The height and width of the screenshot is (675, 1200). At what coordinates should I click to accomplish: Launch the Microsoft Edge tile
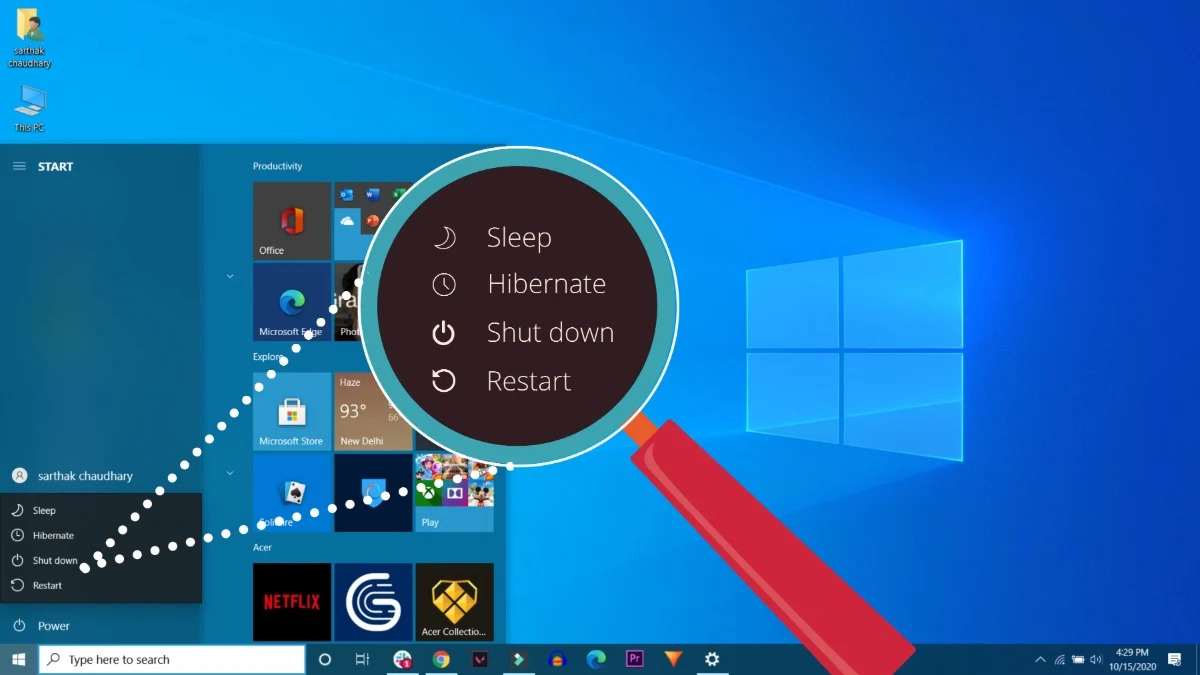click(291, 301)
